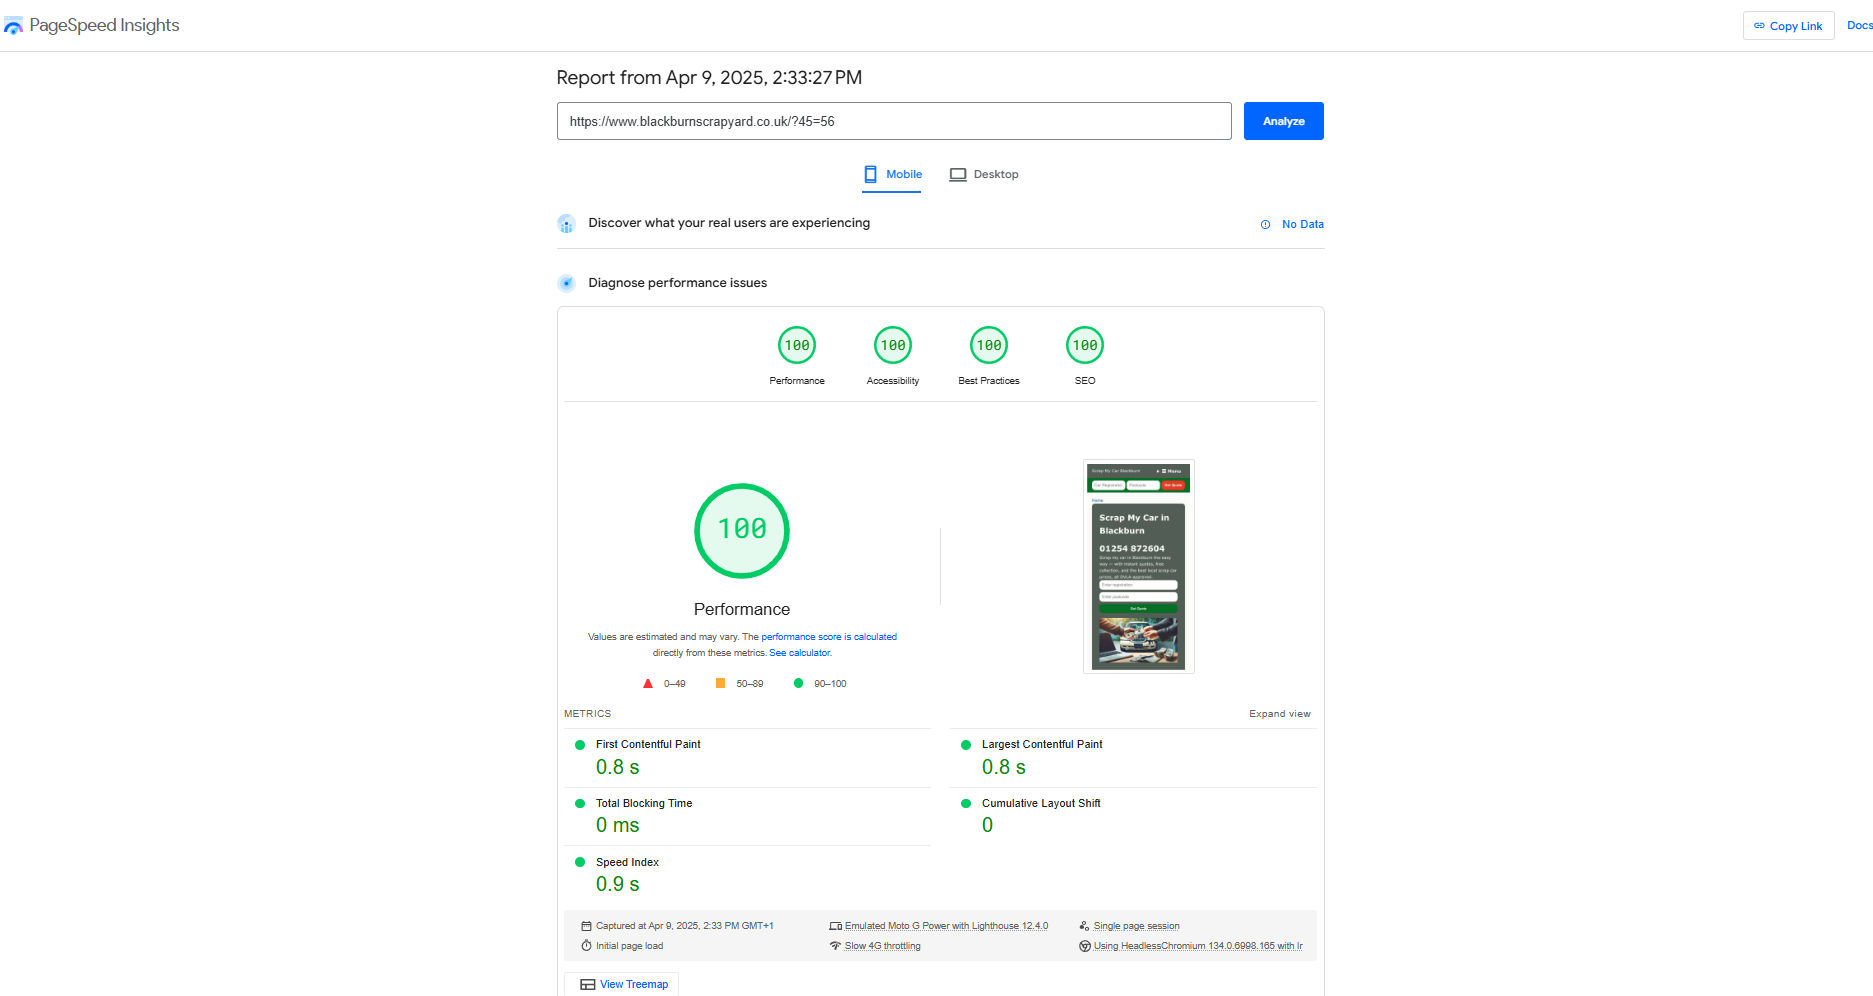This screenshot has height=996, width=1873.
Task: Click the Largest Contentful Paint metric label
Action: [1042, 745]
